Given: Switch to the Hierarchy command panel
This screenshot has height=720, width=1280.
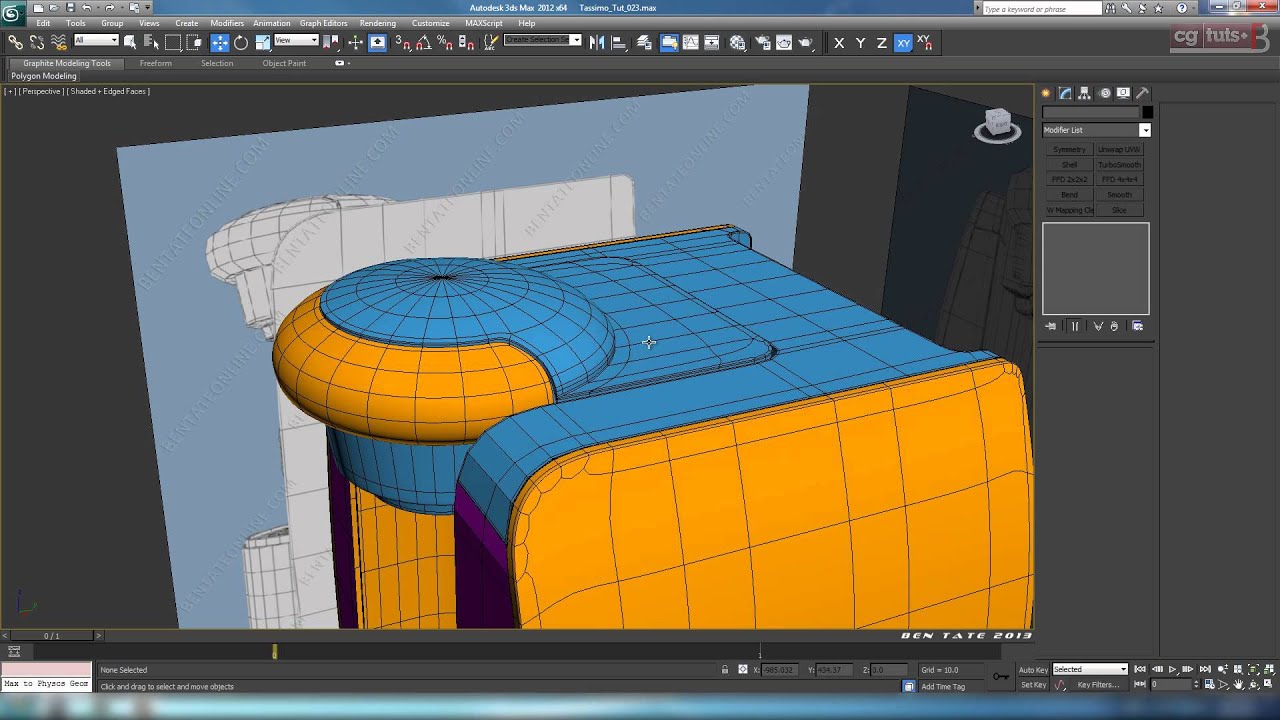Looking at the screenshot, I should [x=1085, y=93].
